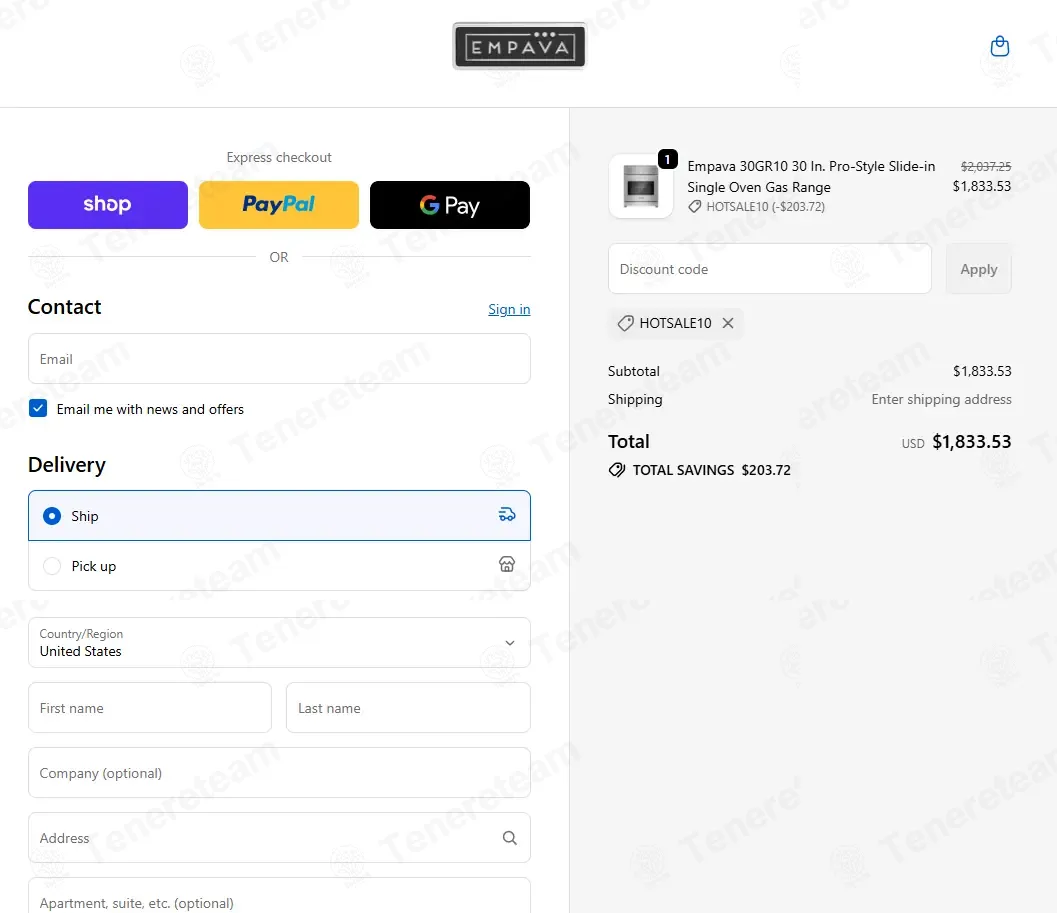Click the Company (optional) field

pos(279,773)
